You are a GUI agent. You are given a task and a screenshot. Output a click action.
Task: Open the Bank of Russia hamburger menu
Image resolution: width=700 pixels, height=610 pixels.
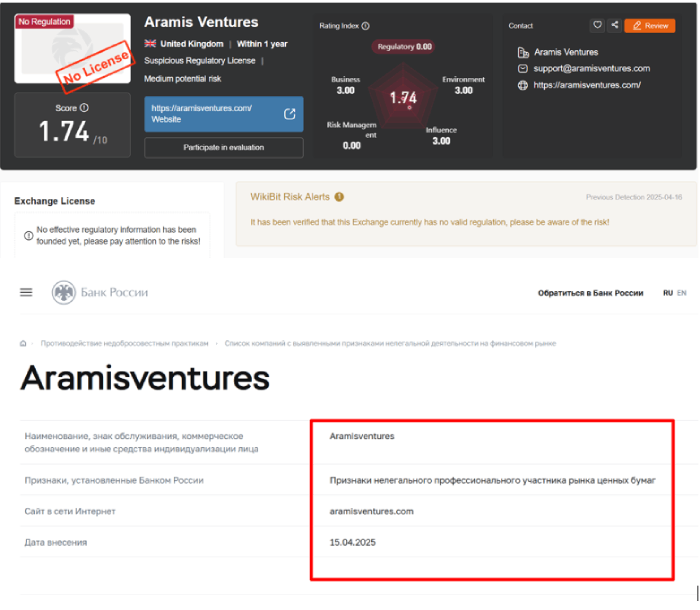coord(26,292)
